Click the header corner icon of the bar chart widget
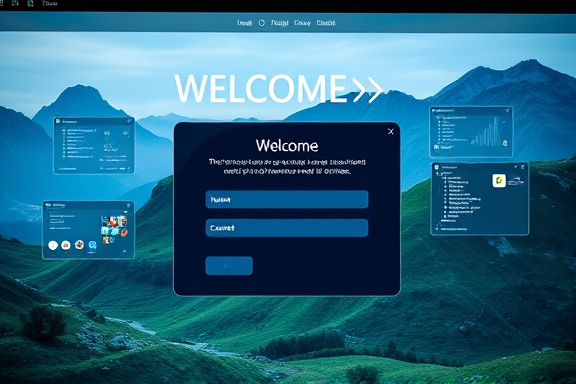This screenshot has height=384, width=576. click(x=508, y=110)
